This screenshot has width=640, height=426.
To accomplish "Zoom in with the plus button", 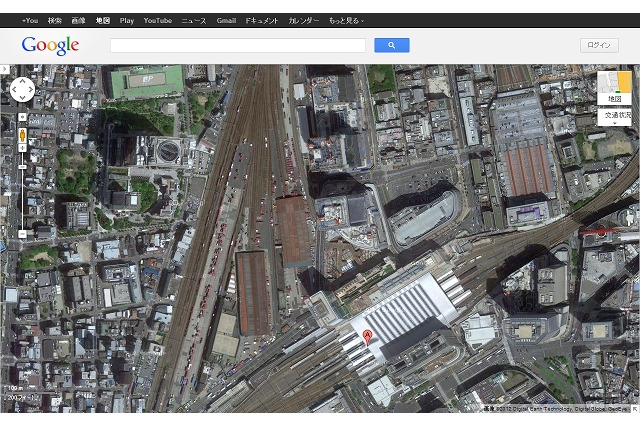I will pos(22,148).
